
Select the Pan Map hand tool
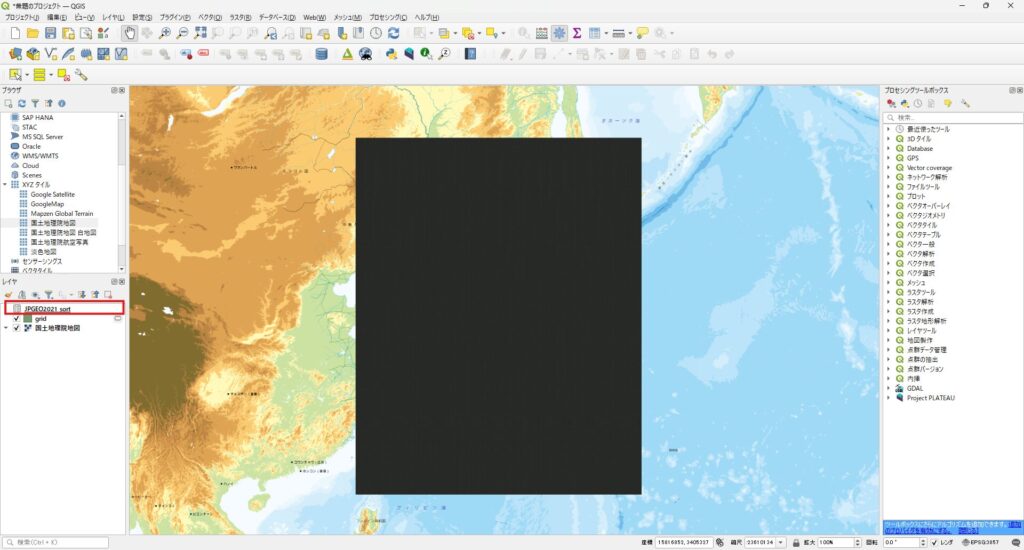(x=129, y=33)
